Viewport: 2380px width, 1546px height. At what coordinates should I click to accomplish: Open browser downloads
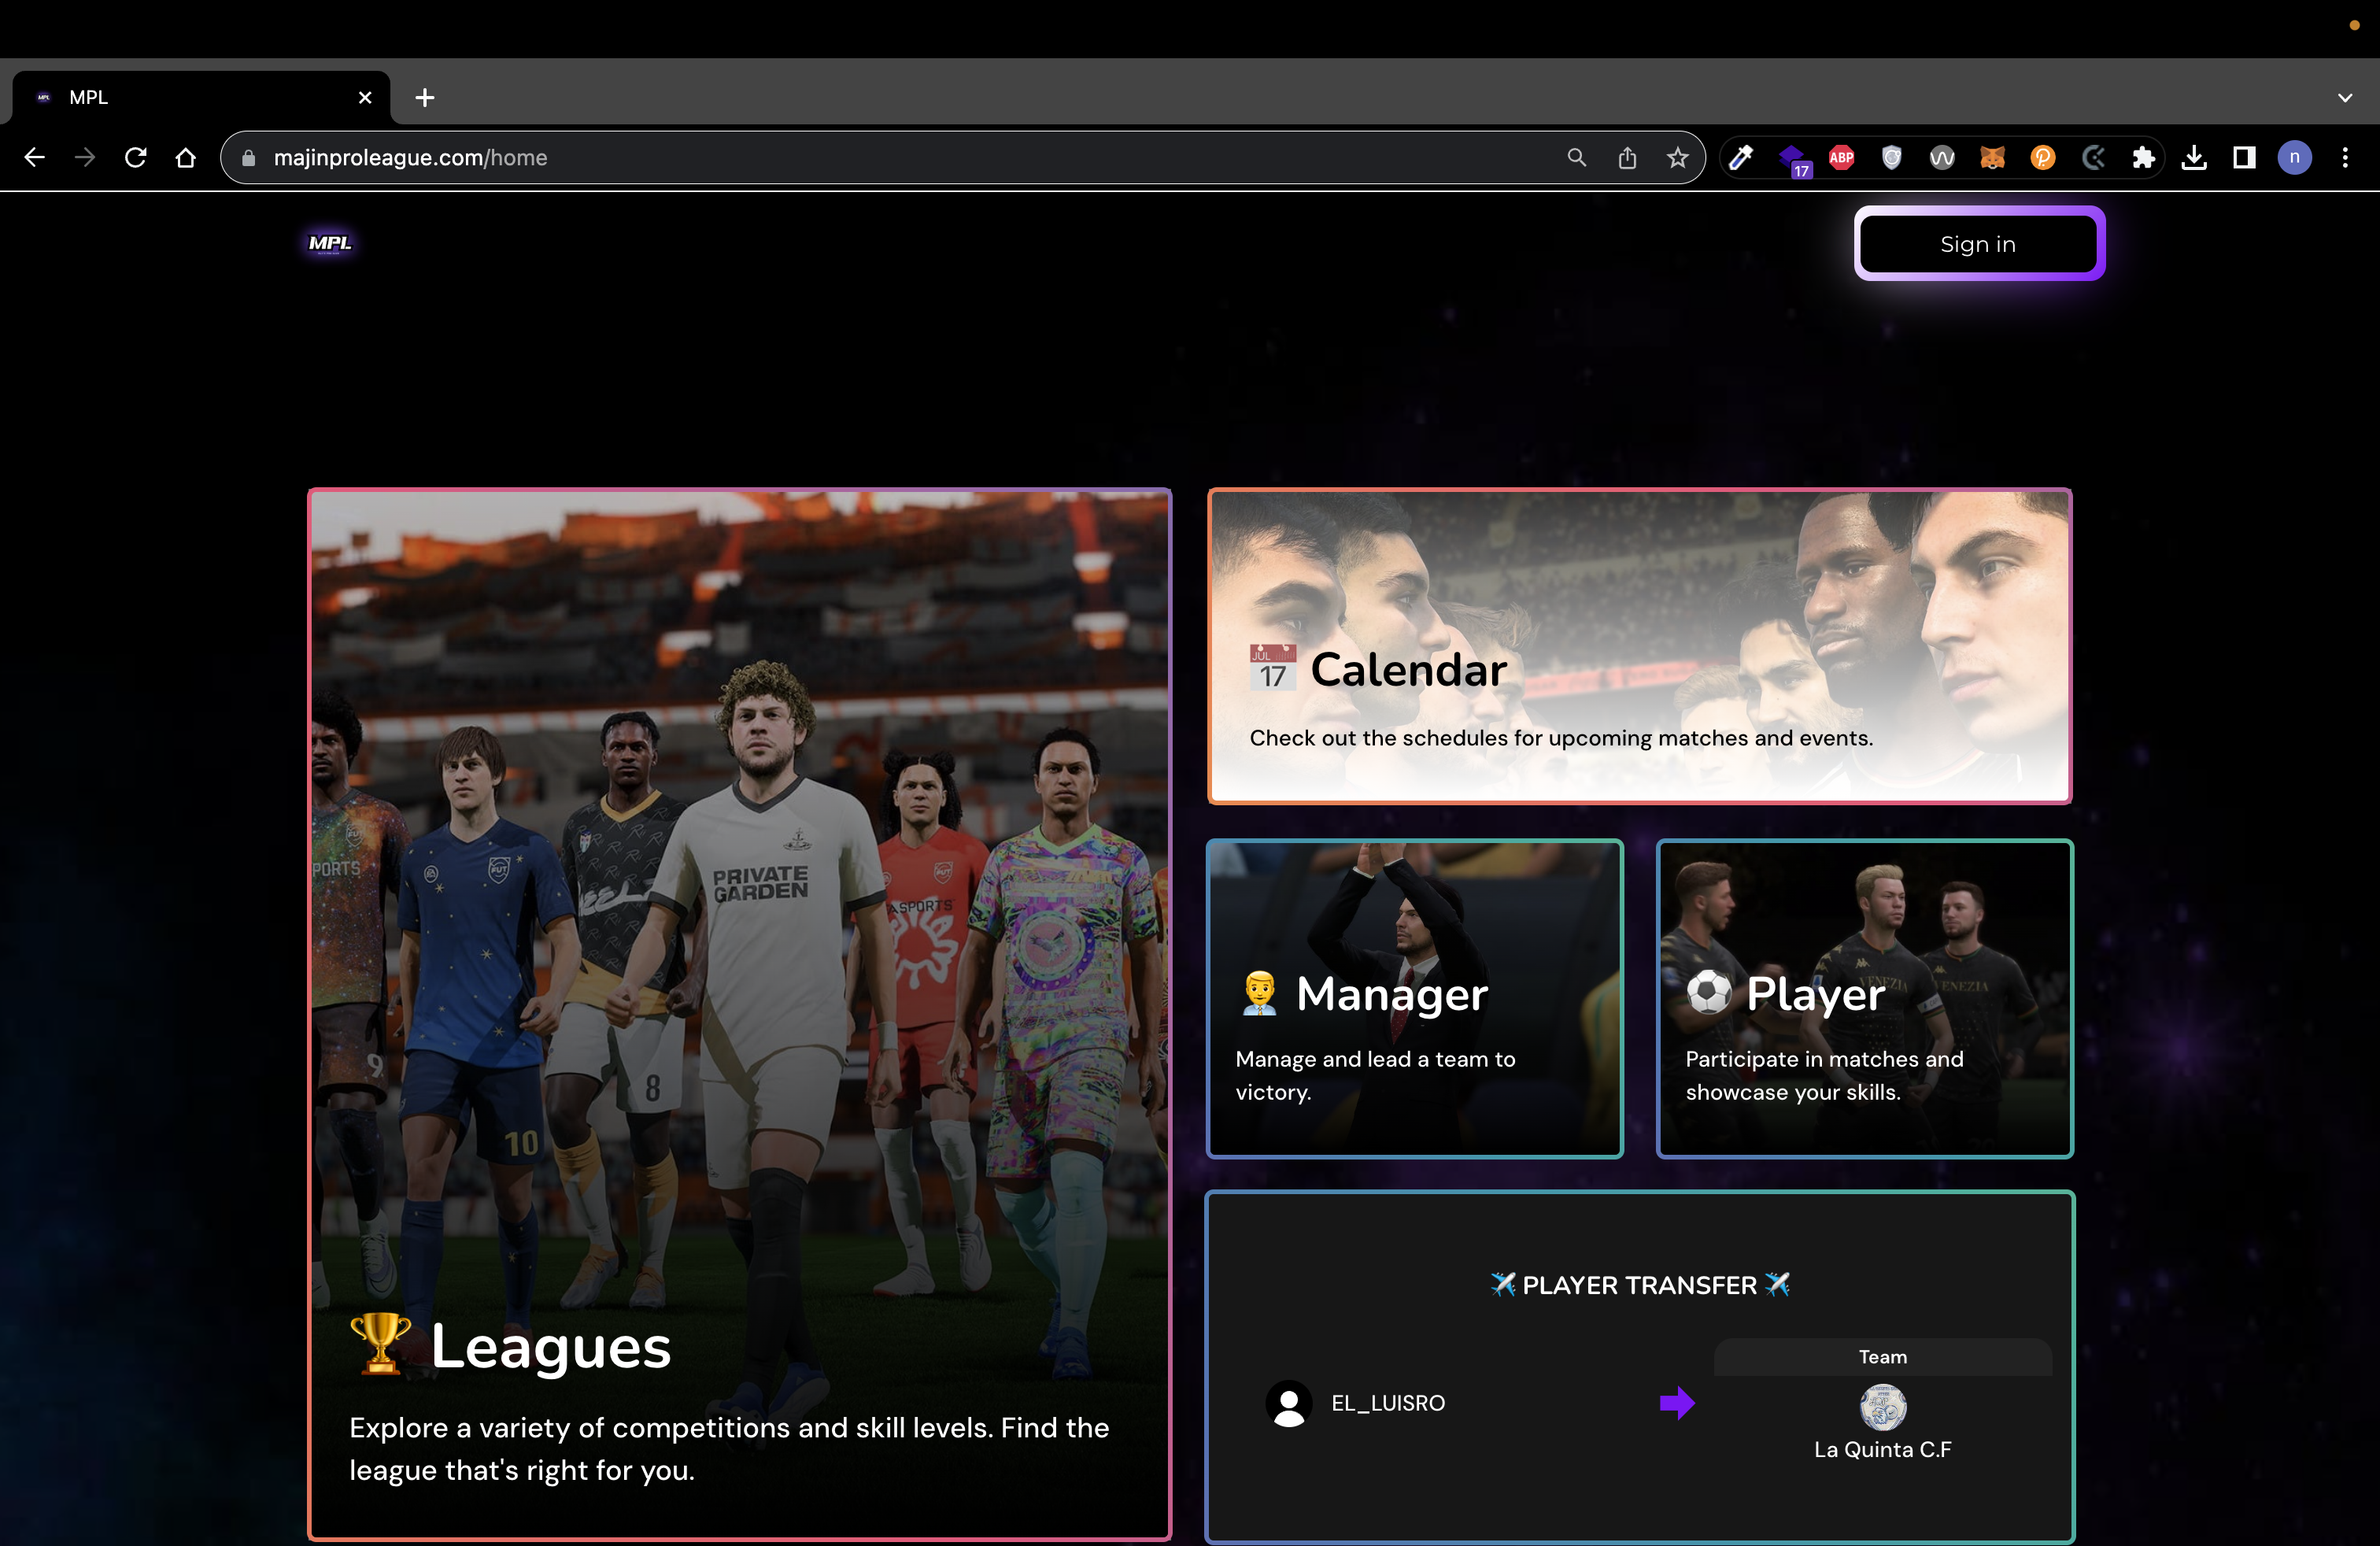click(x=2194, y=157)
